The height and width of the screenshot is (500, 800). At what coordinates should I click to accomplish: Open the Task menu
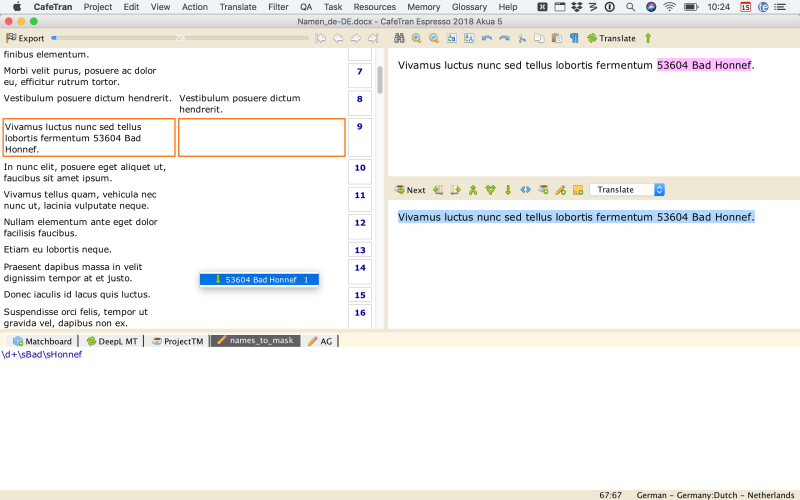(x=333, y=7)
